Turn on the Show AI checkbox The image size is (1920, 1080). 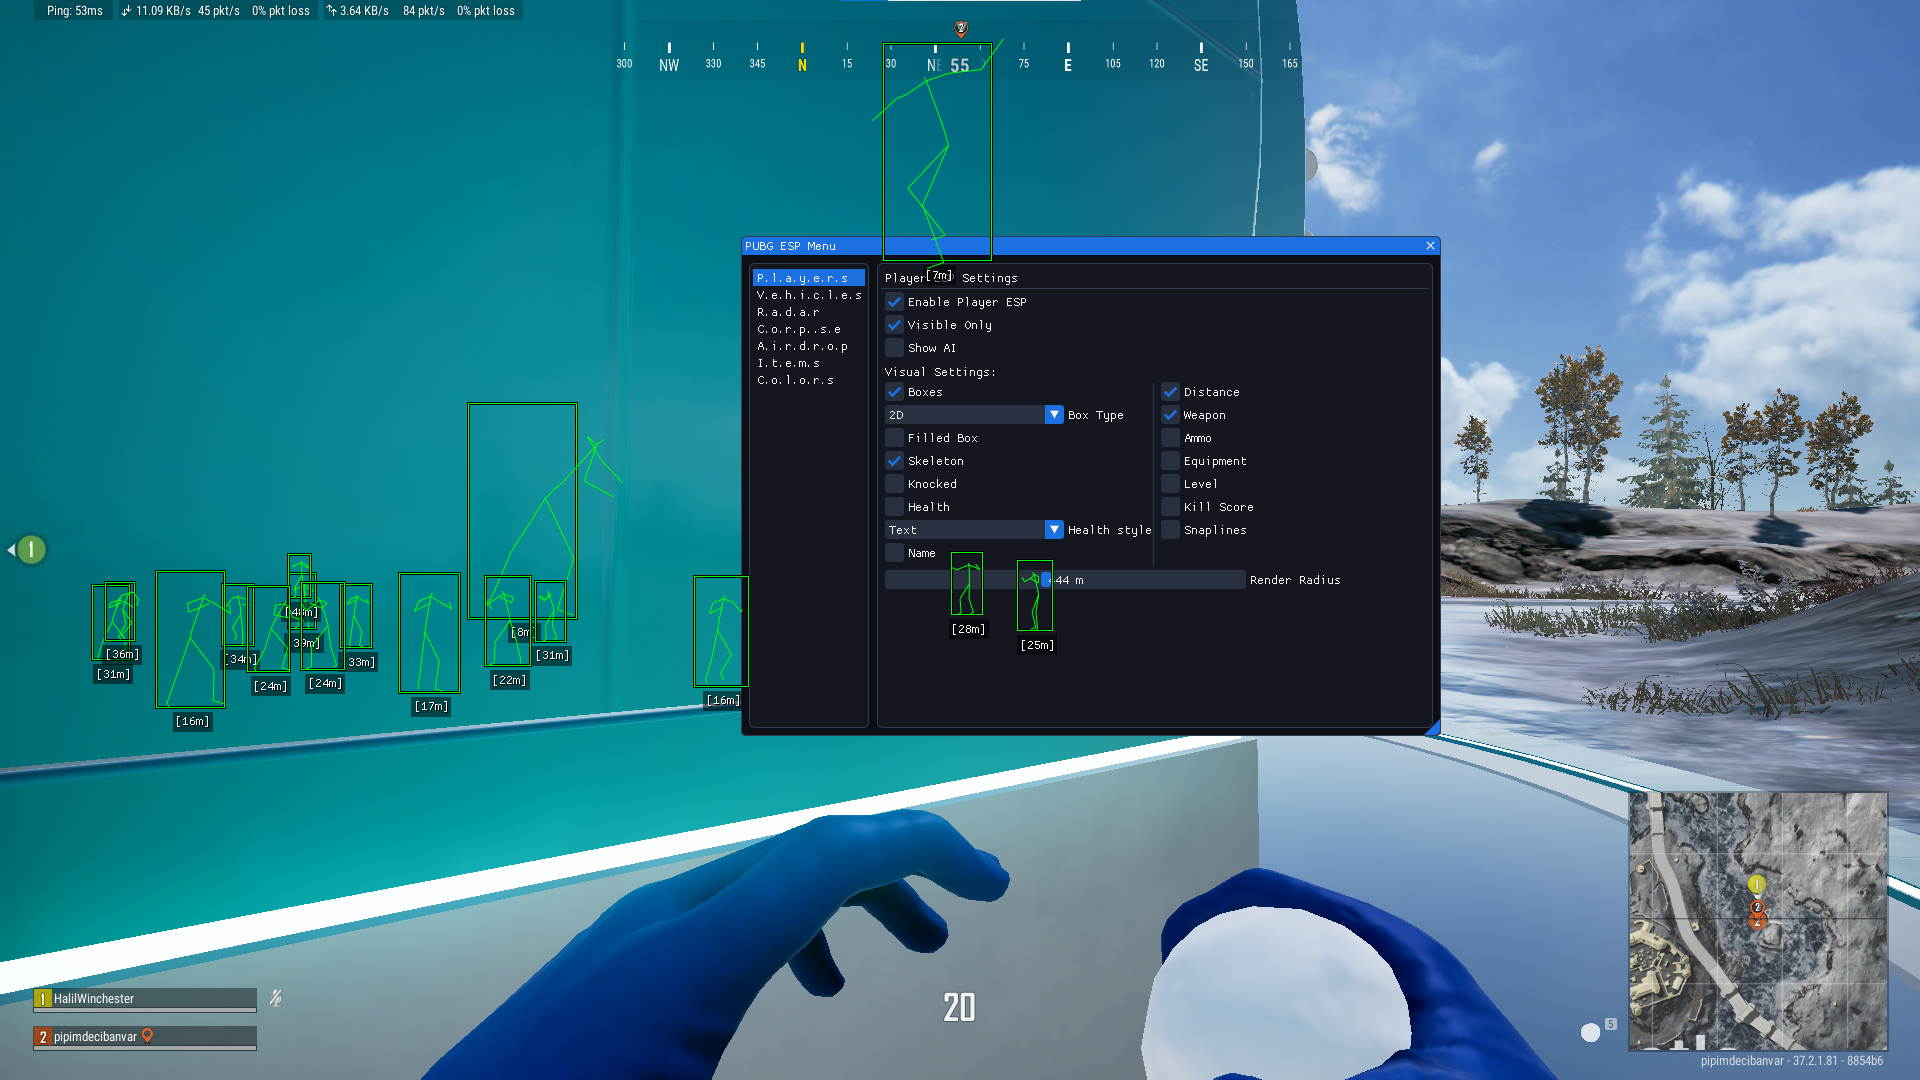tap(895, 348)
